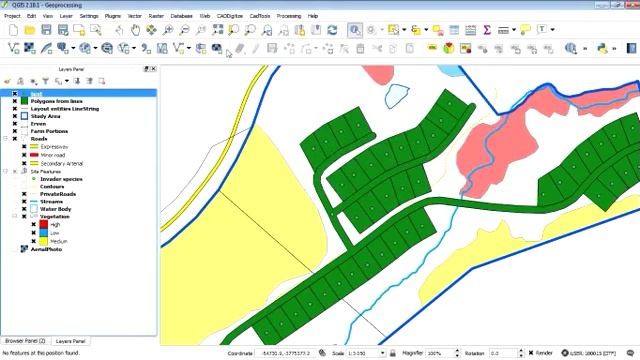The height and width of the screenshot is (360, 640).
Task: Select the Layout entities LineString layer
Action: [64, 109]
